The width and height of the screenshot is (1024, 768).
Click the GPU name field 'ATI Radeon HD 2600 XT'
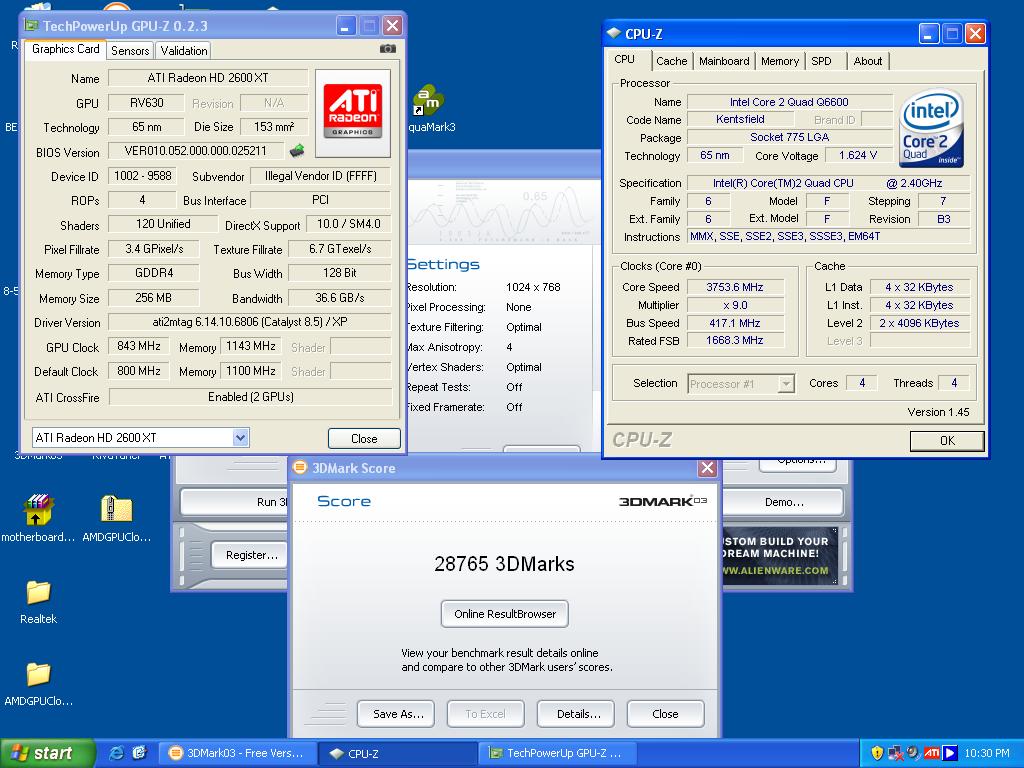[208, 78]
